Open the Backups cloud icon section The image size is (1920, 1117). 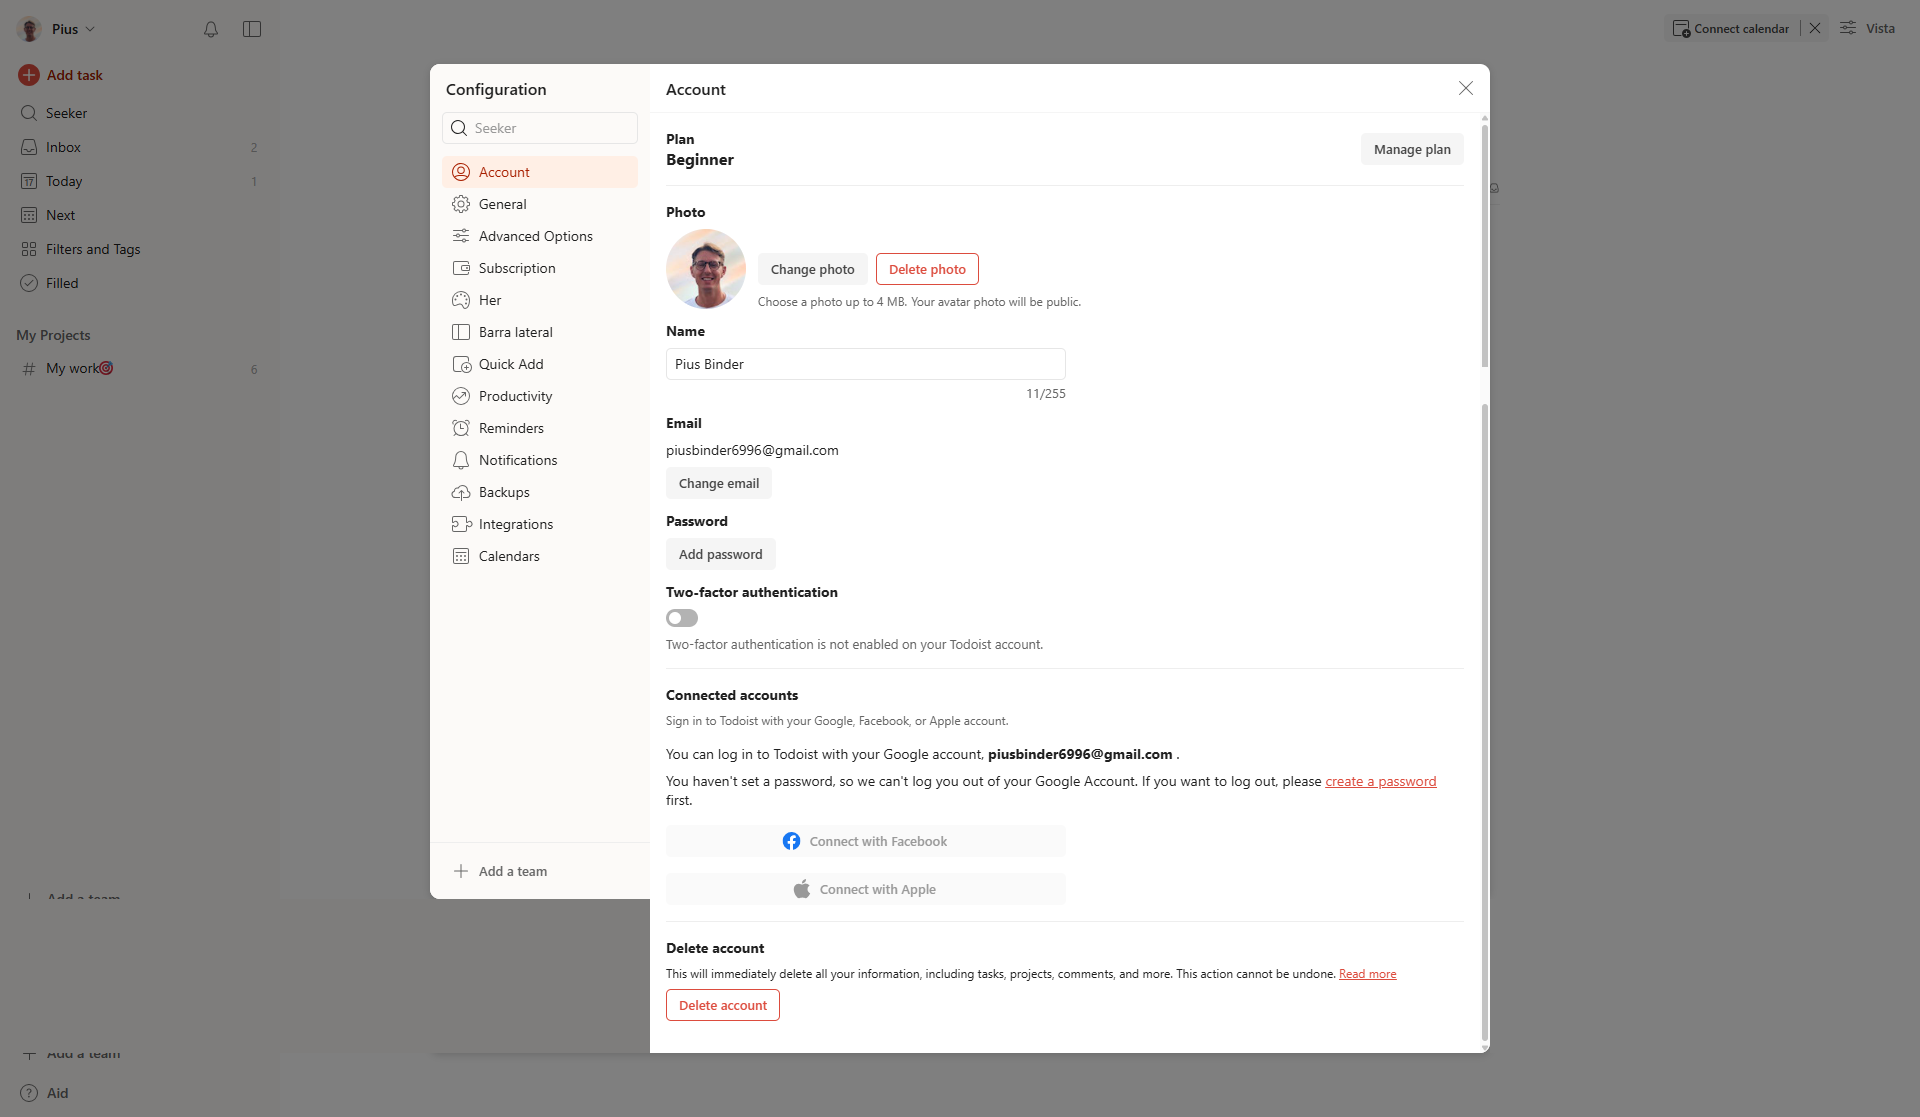point(461,492)
